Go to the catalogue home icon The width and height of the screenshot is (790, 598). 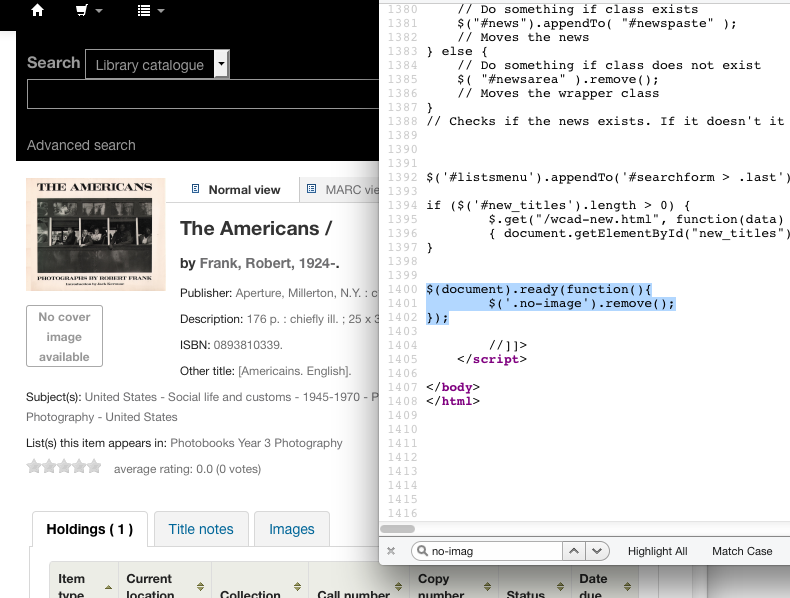37,11
